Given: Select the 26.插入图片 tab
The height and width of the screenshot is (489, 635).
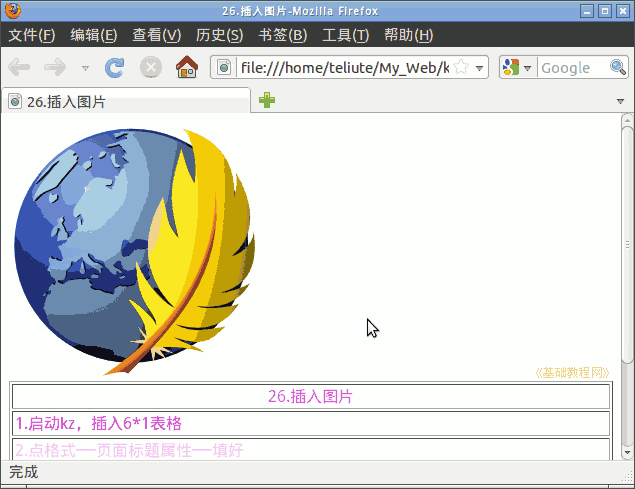Looking at the screenshot, I should click(x=126, y=101).
